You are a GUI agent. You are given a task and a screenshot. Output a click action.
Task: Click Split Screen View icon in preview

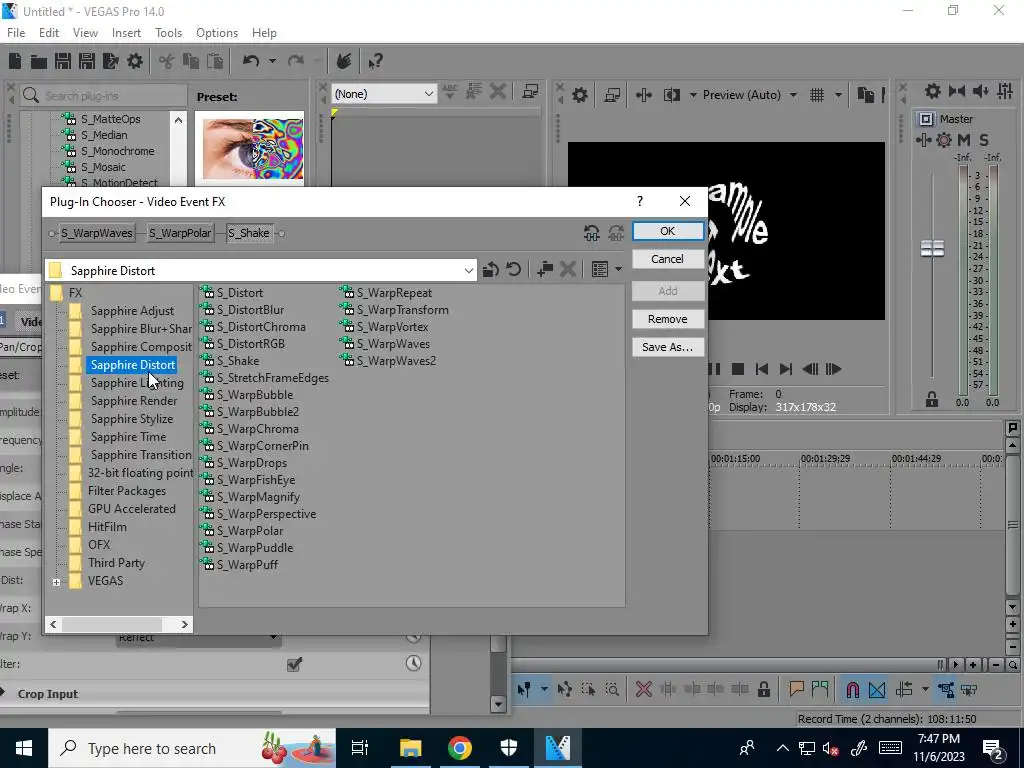point(672,95)
